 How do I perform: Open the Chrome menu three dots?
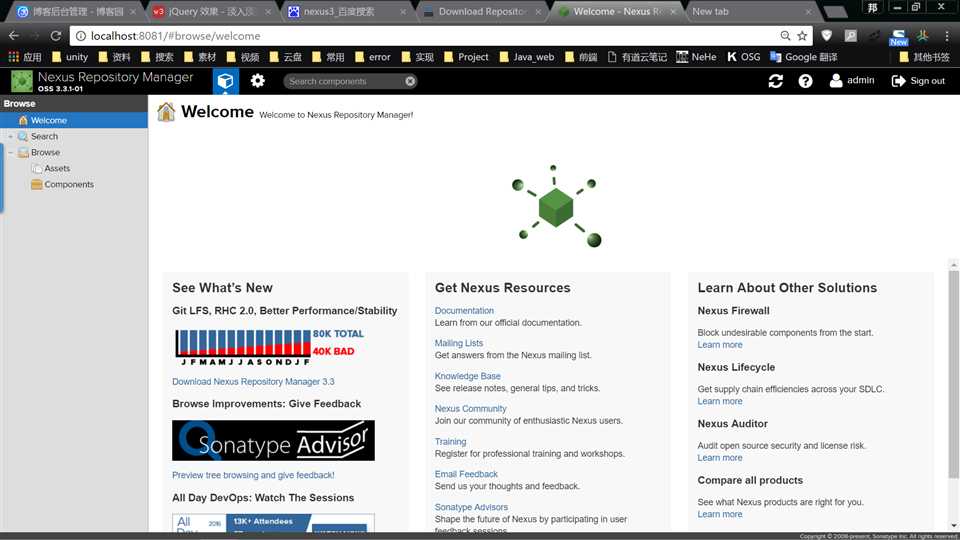coord(947,36)
